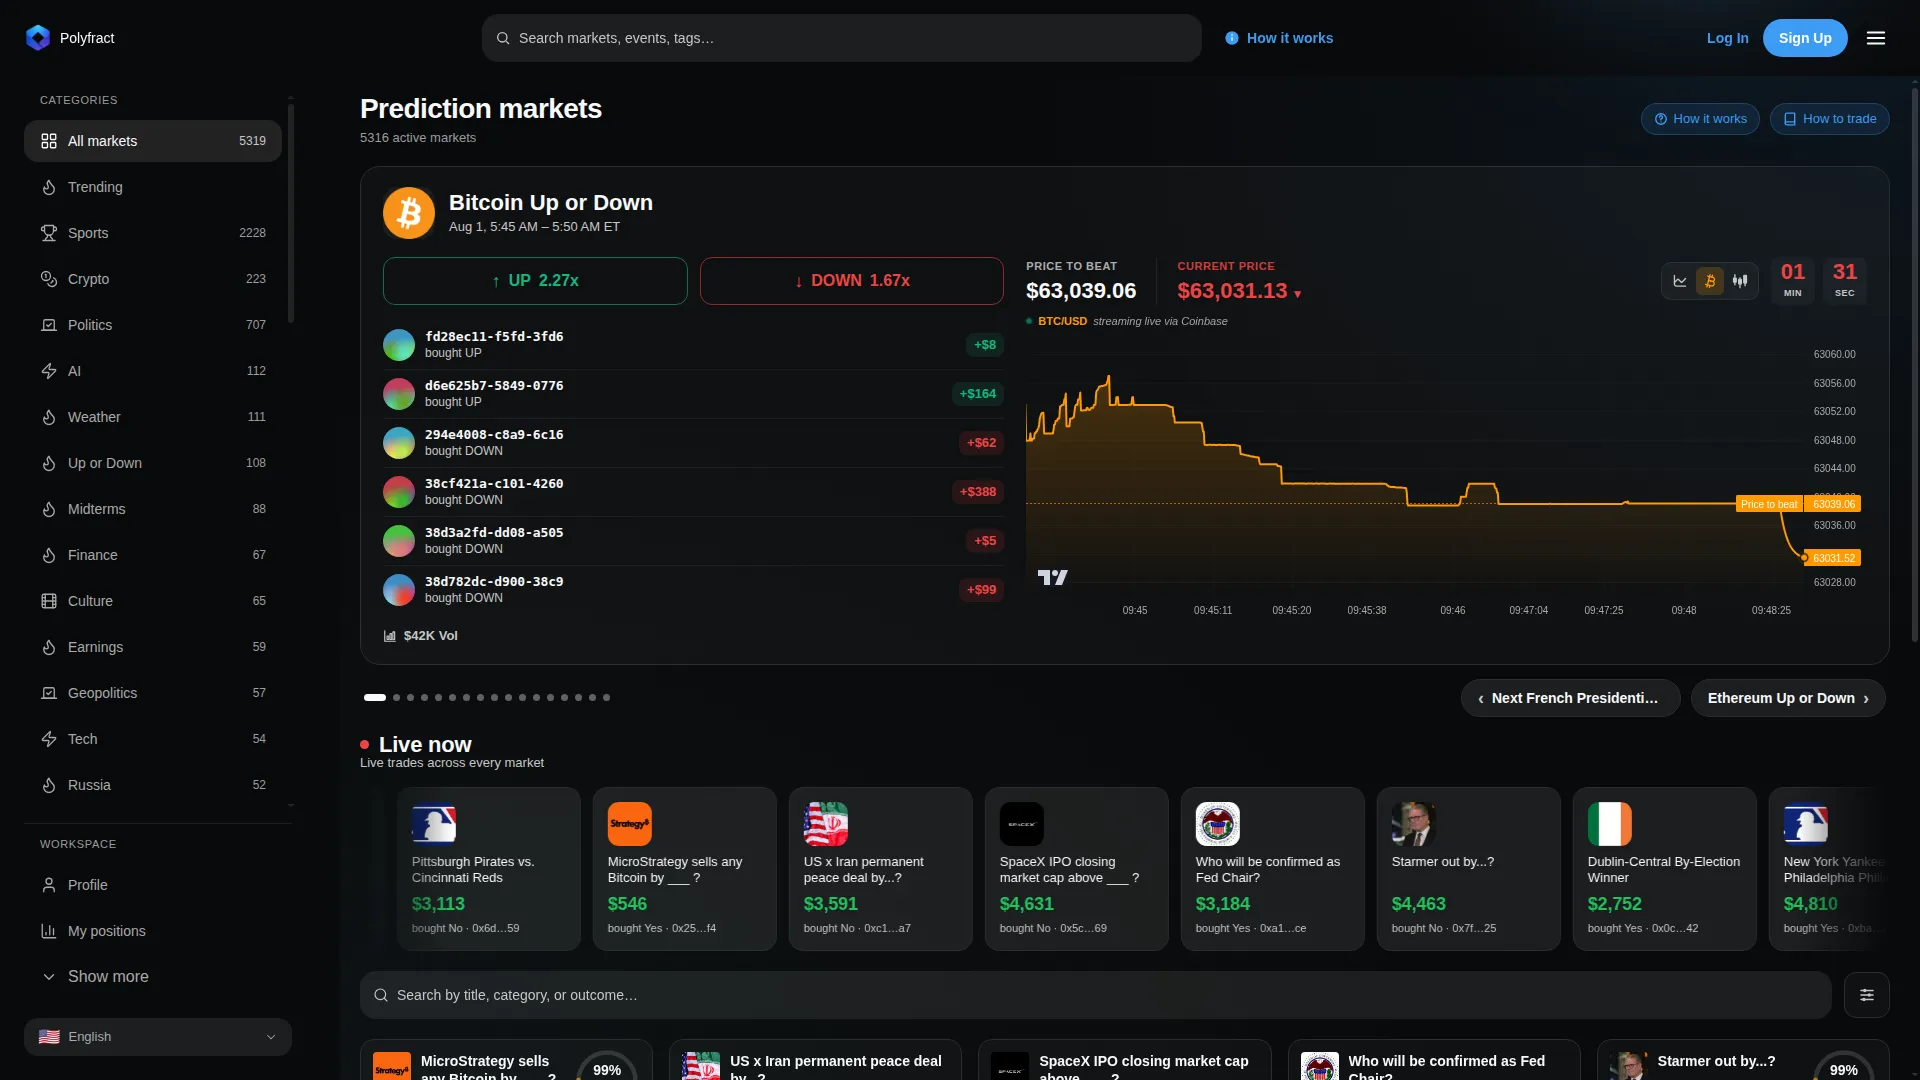1920x1080 pixels.
Task: Open the Finance category
Action: [x=153, y=555]
